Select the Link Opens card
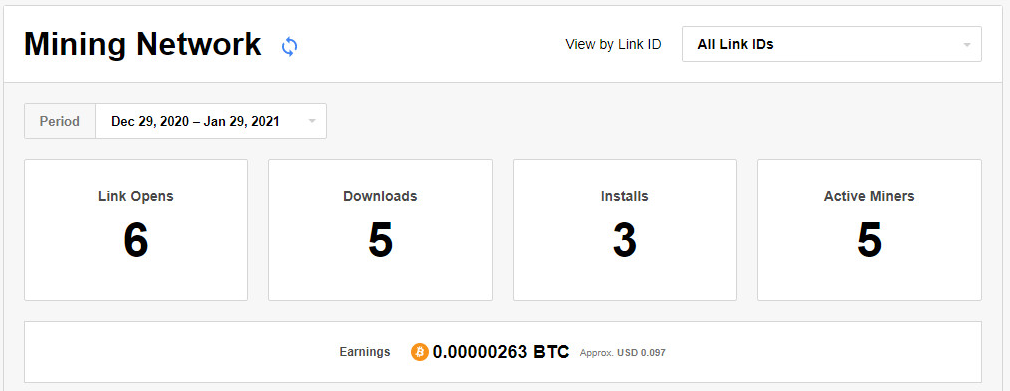1010x391 pixels. 136,230
